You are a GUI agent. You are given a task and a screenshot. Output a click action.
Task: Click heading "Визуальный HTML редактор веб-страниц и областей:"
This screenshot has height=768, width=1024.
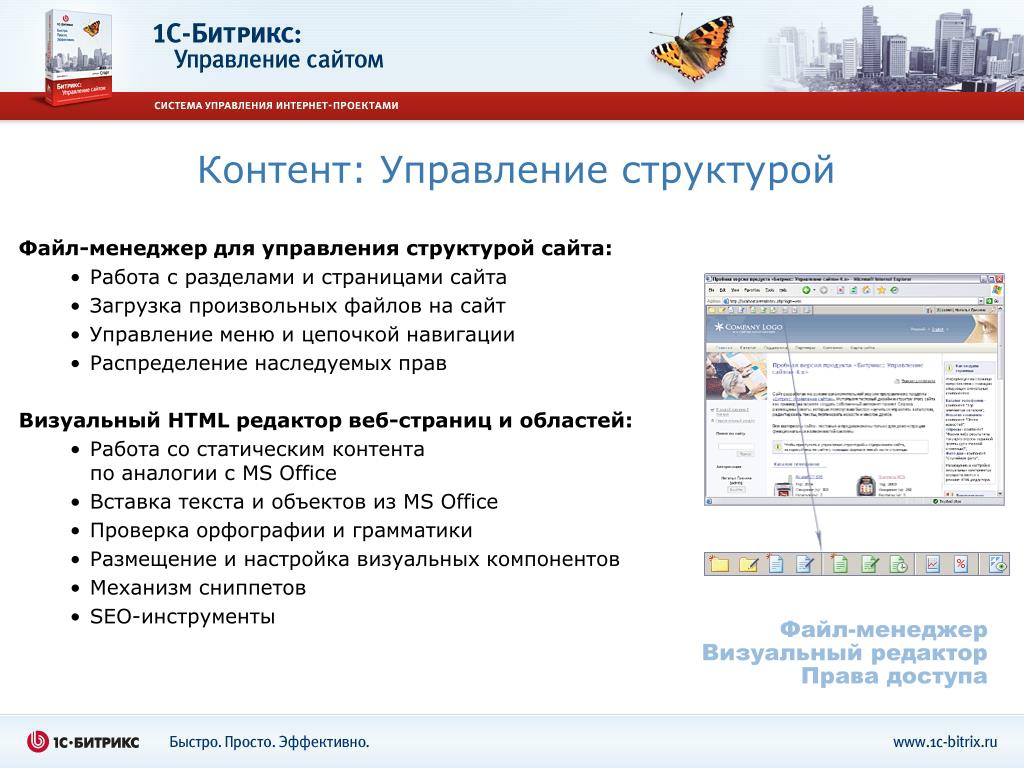point(325,421)
